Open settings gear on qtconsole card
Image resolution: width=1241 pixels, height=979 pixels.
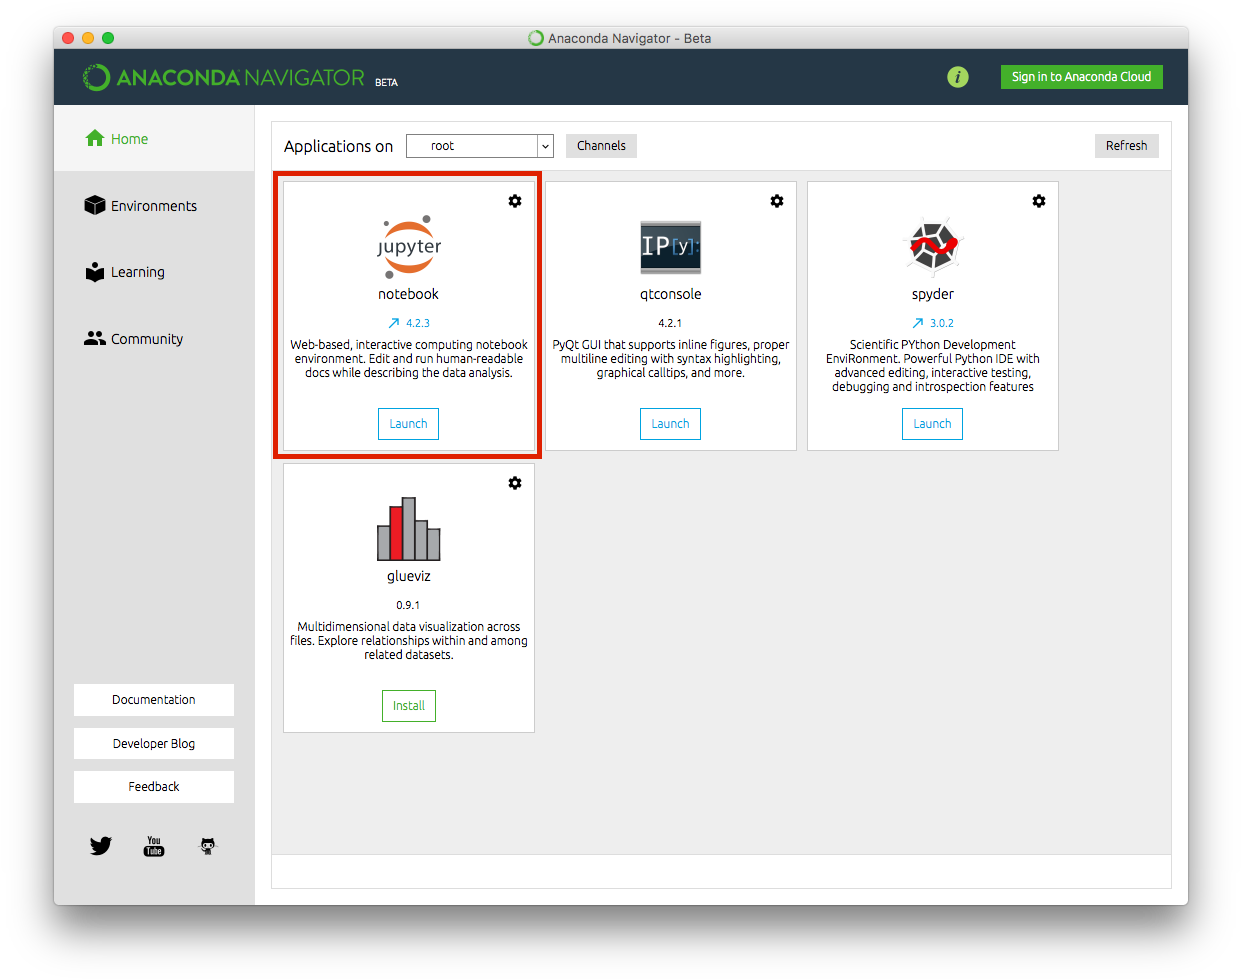click(x=777, y=201)
